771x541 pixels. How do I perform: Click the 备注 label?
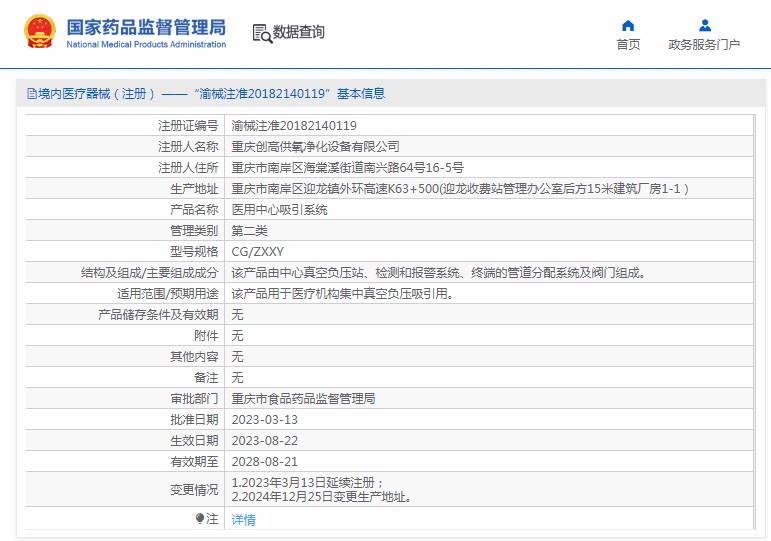coord(206,378)
